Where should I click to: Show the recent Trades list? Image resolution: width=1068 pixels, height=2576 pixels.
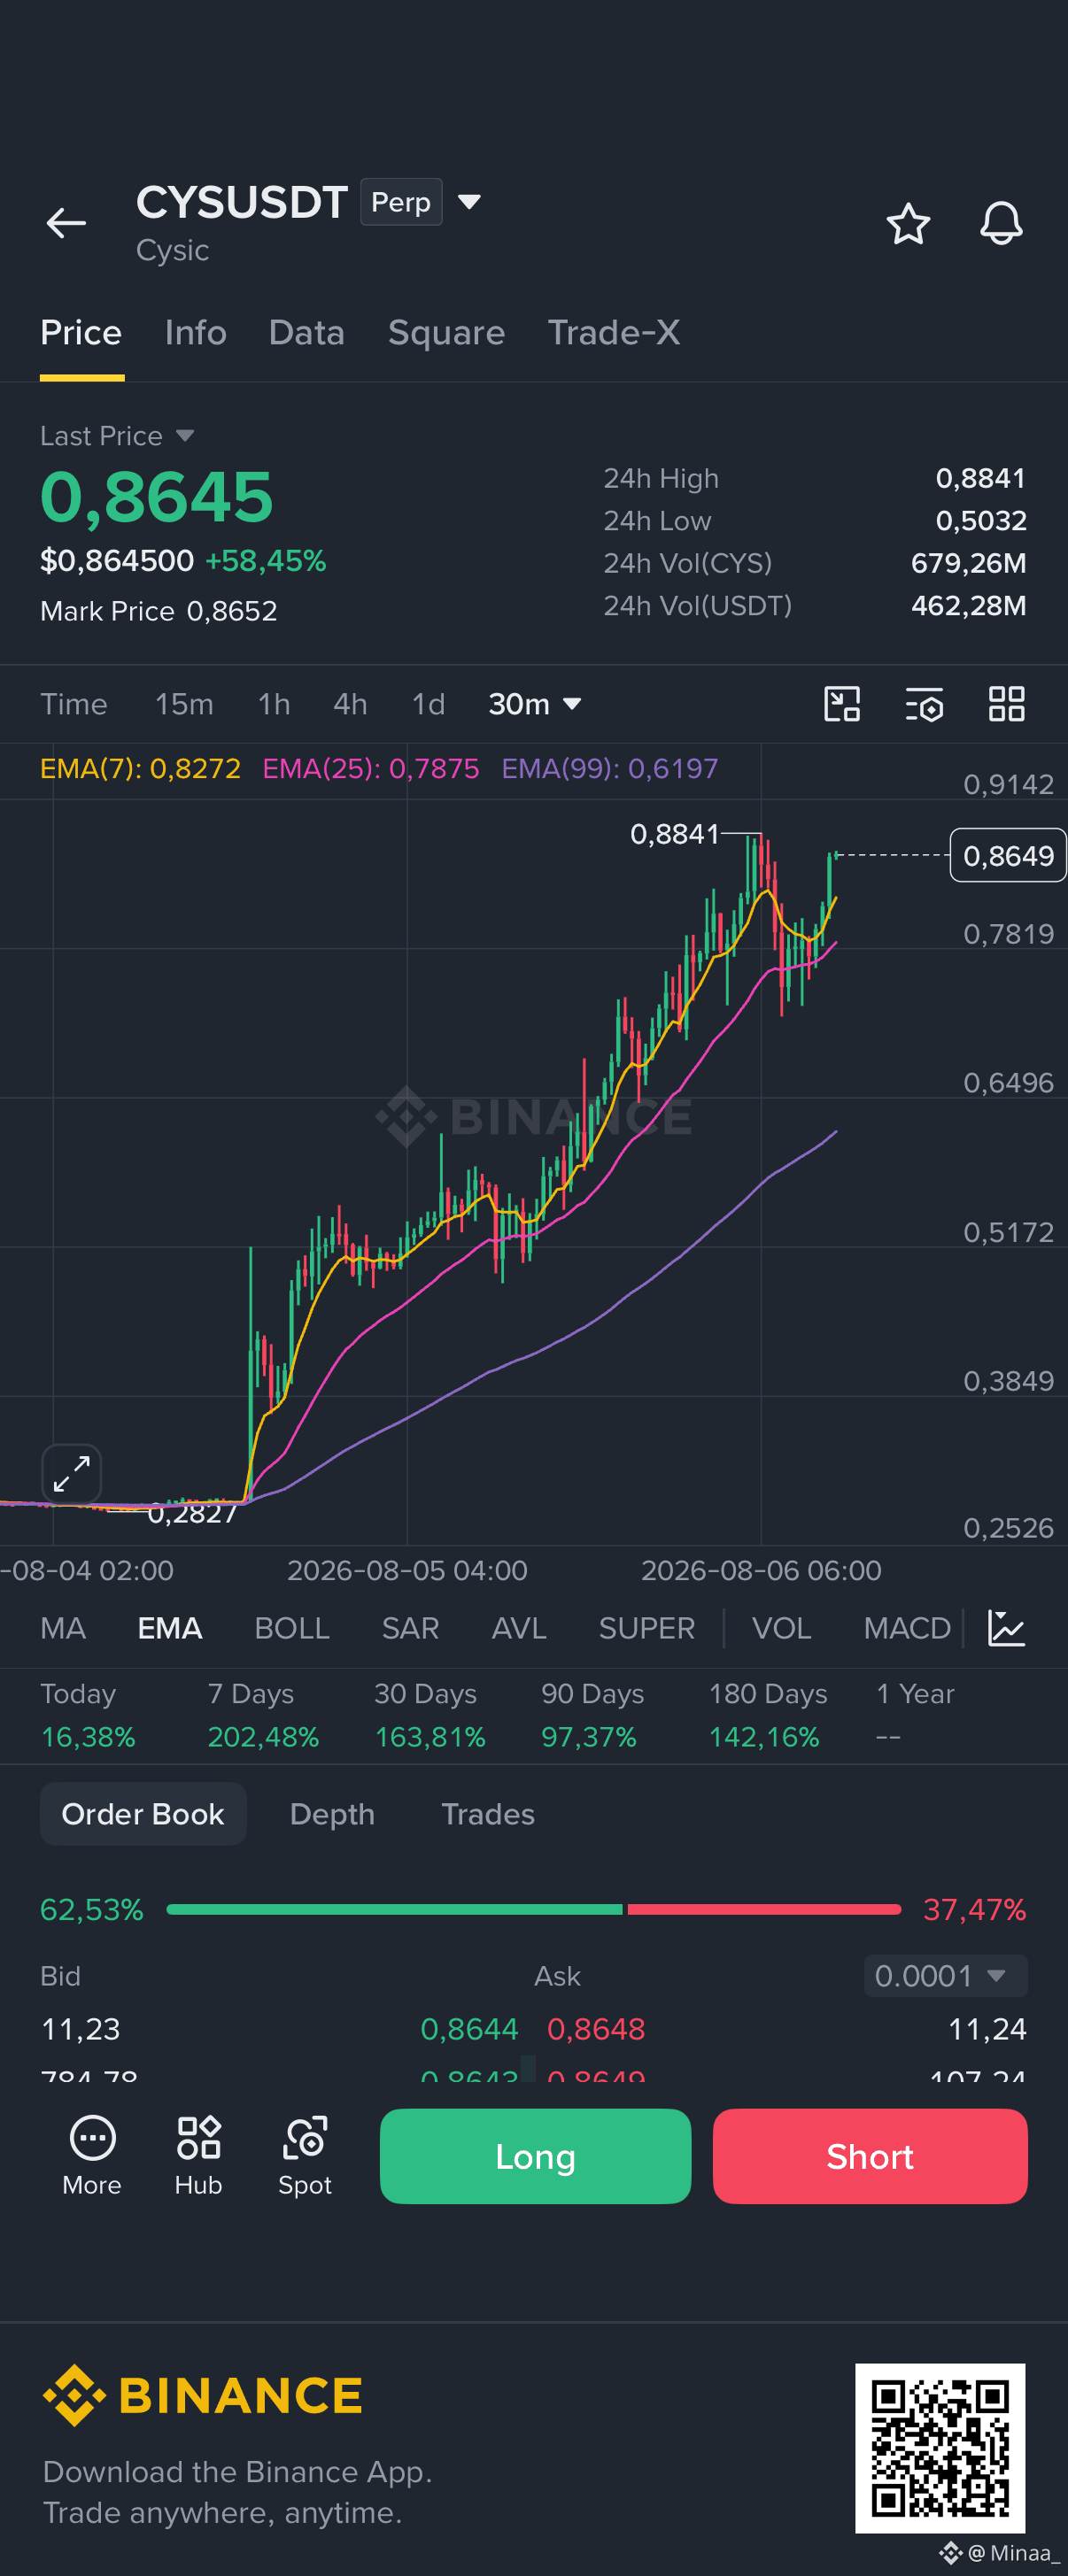tap(488, 1814)
